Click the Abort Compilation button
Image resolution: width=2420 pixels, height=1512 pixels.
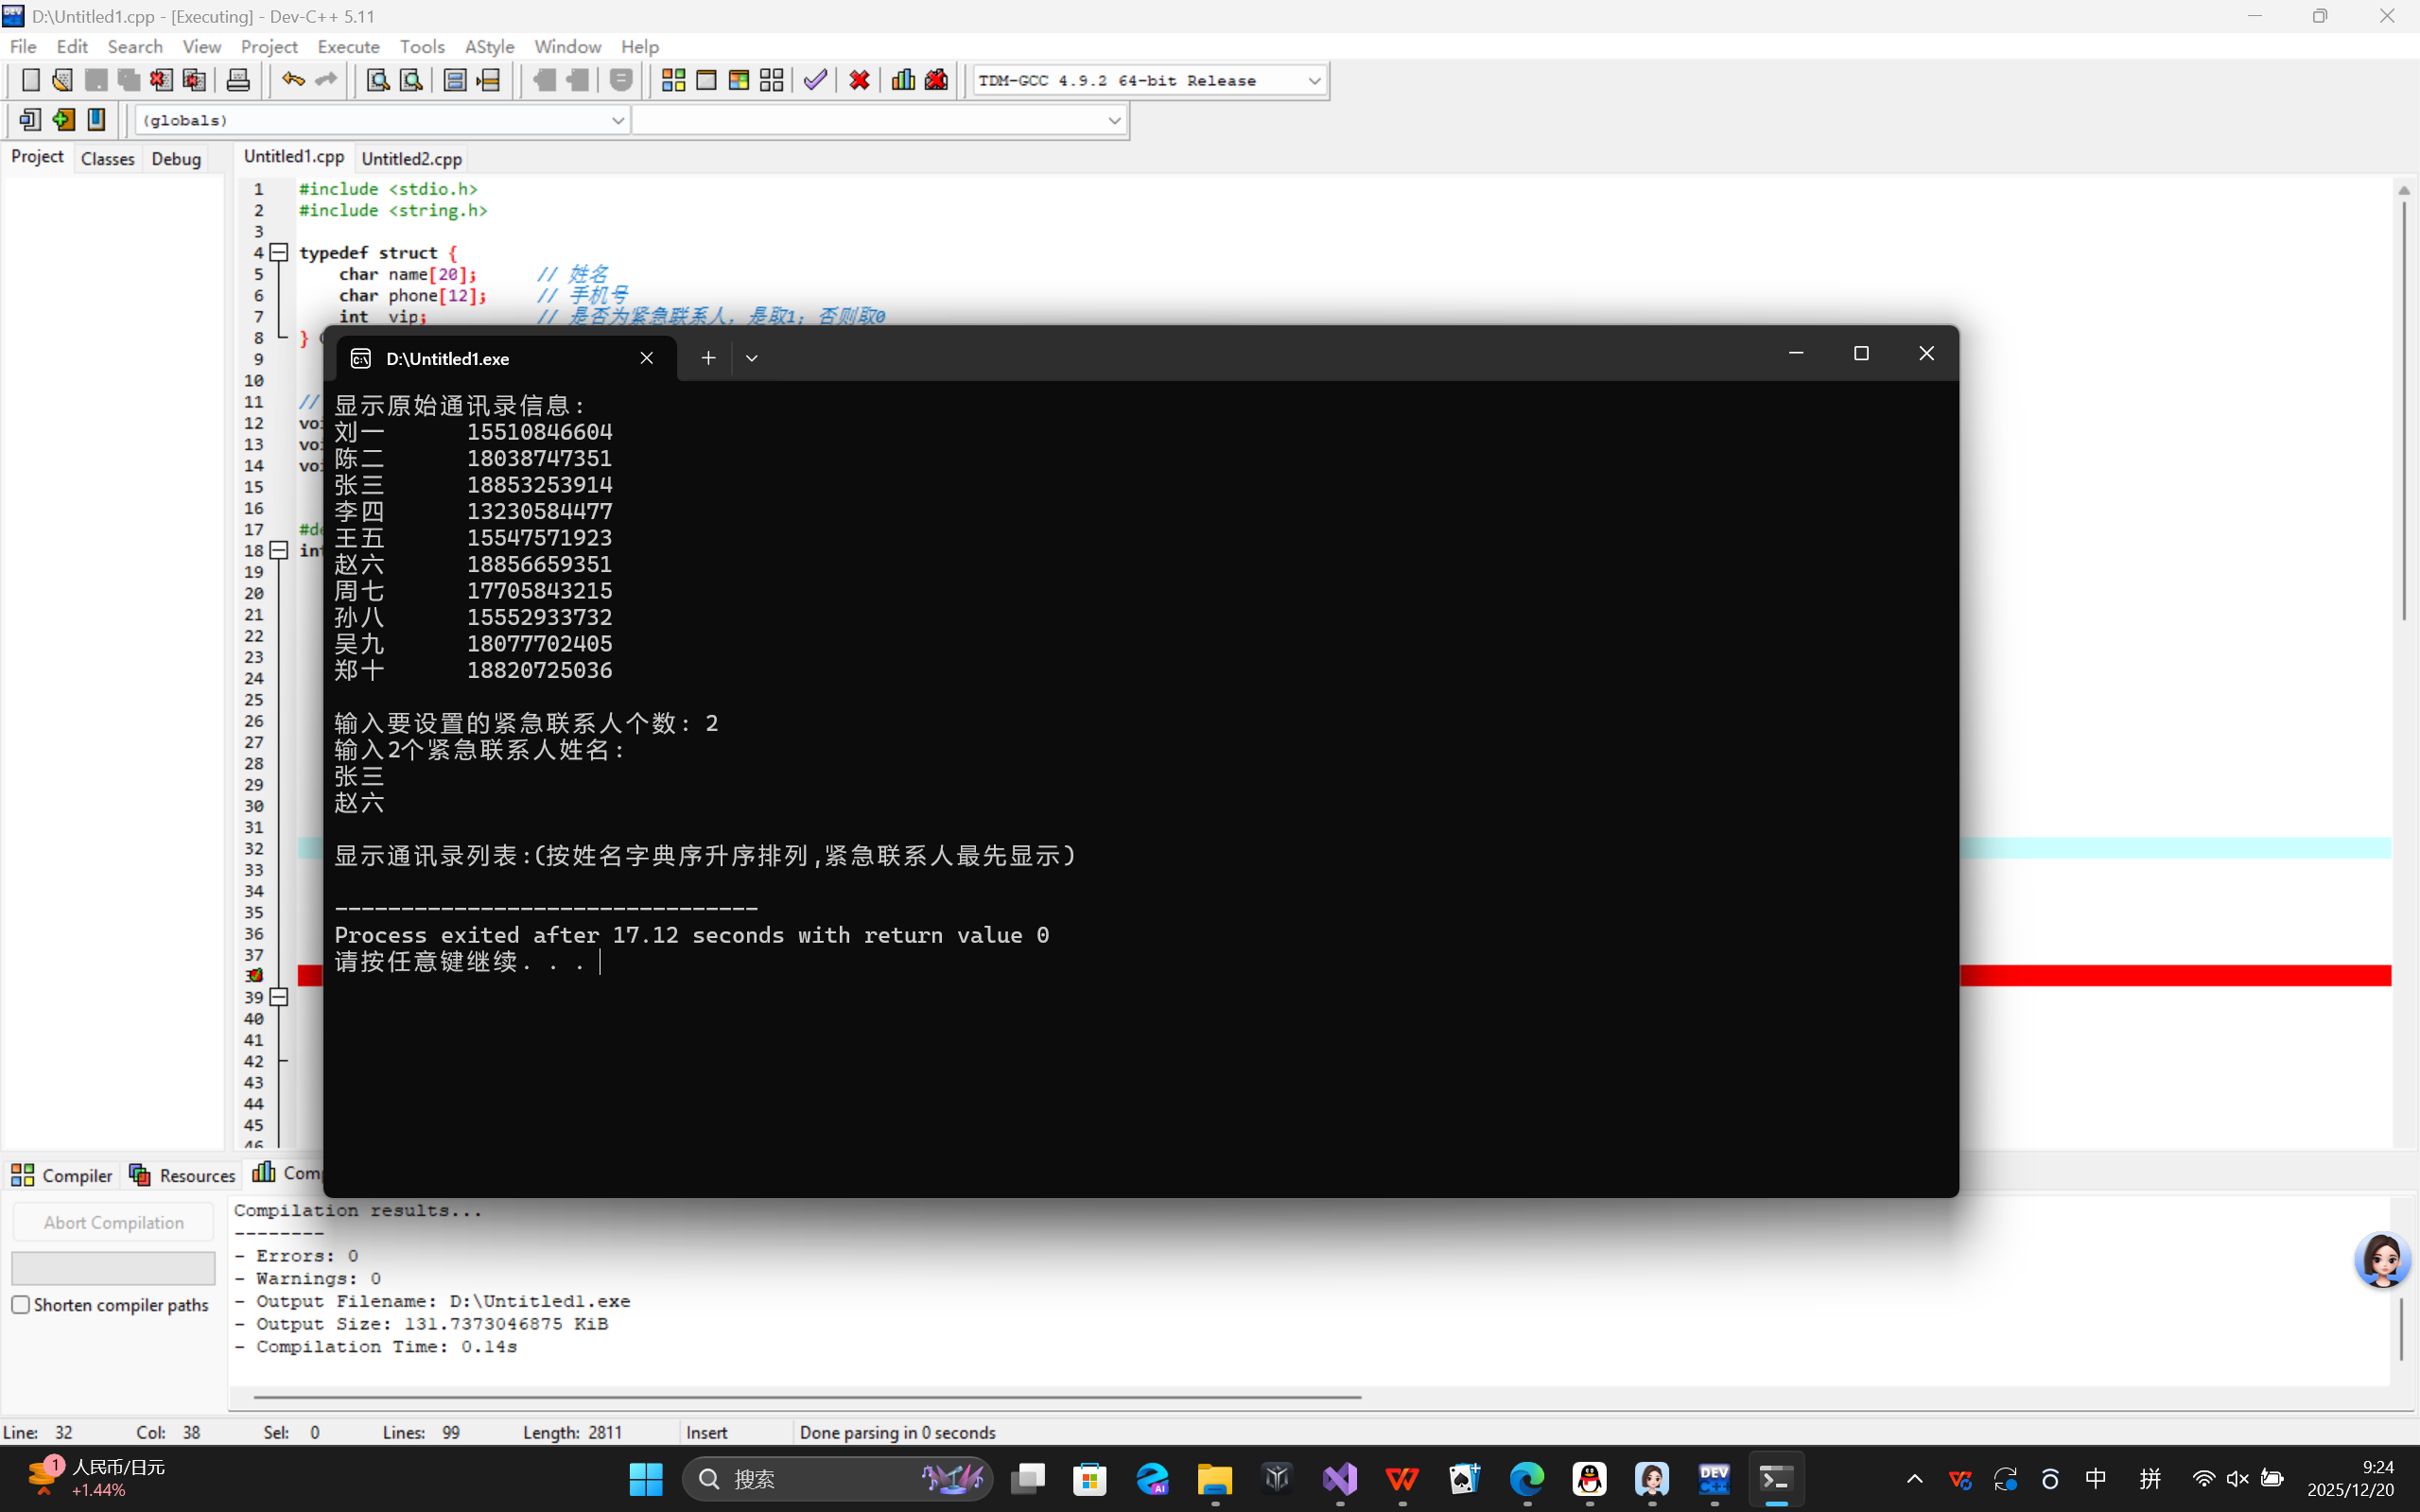pyautogui.click(x=113, y=1222)
